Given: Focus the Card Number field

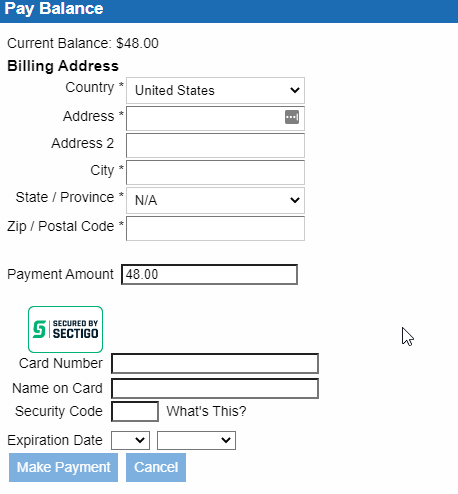Looking at the screenshot, I should click(x=215, y=363).
